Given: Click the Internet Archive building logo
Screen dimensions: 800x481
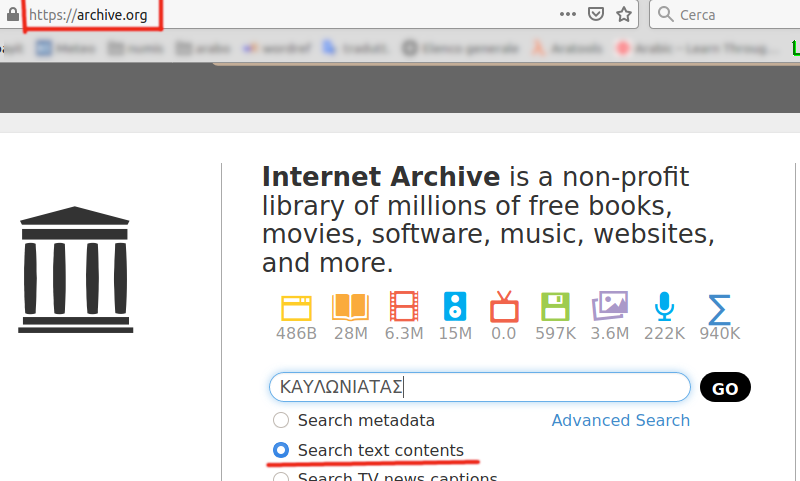Looking at the screenshot, I should pos(74,268).
